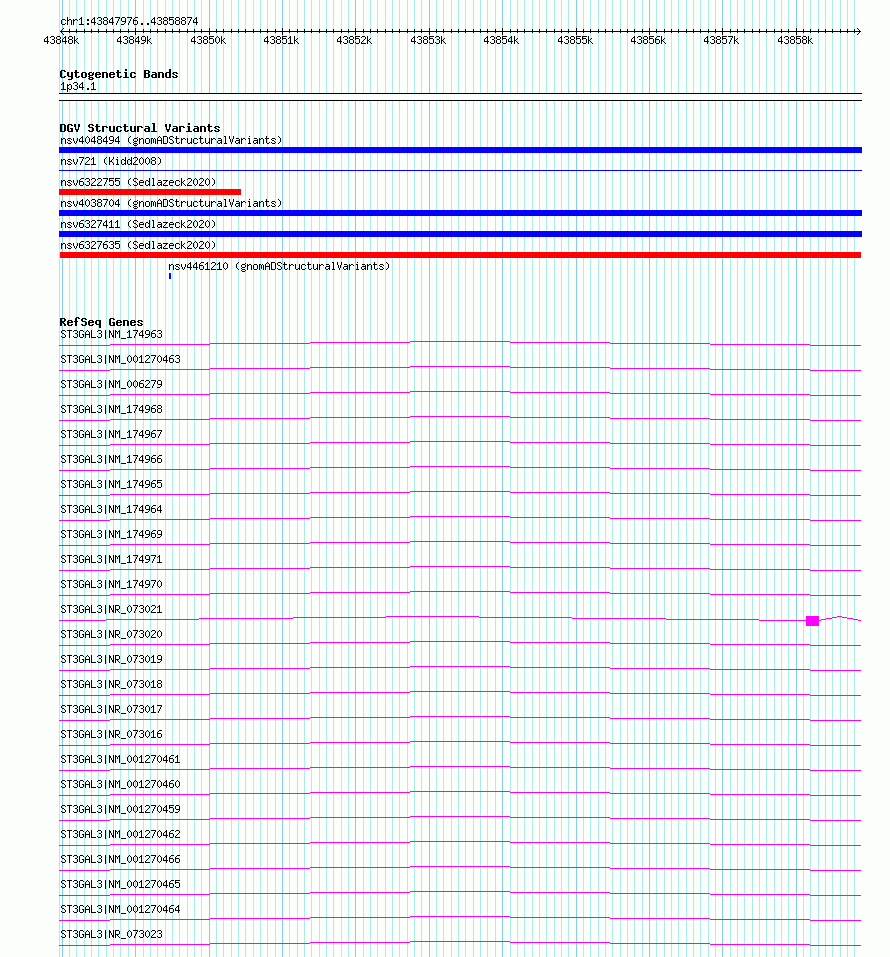Select transcript ST3GAL3|NR_073023
Screen dimensions: 890x957
click(x=112, y=935)
